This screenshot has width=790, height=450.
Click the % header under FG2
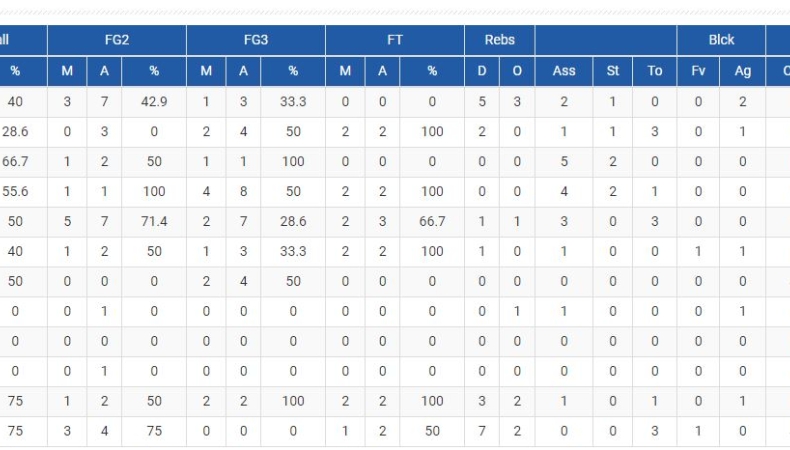pyautogui.click(x=154, y=71)
